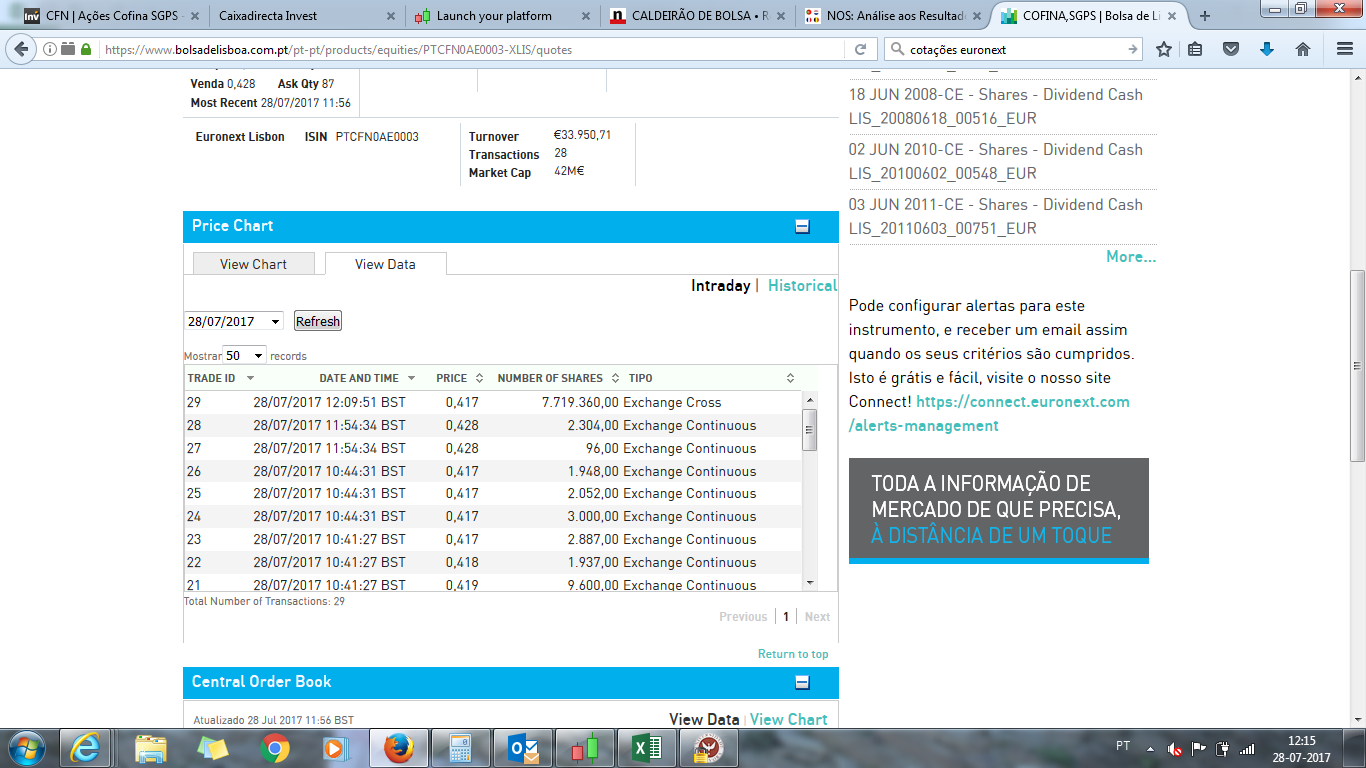The height and width of the screenshot is (768, 1366).
Task: Open the 03 JUN 2011 Dividend Cash notice
Action: point(996,216)
